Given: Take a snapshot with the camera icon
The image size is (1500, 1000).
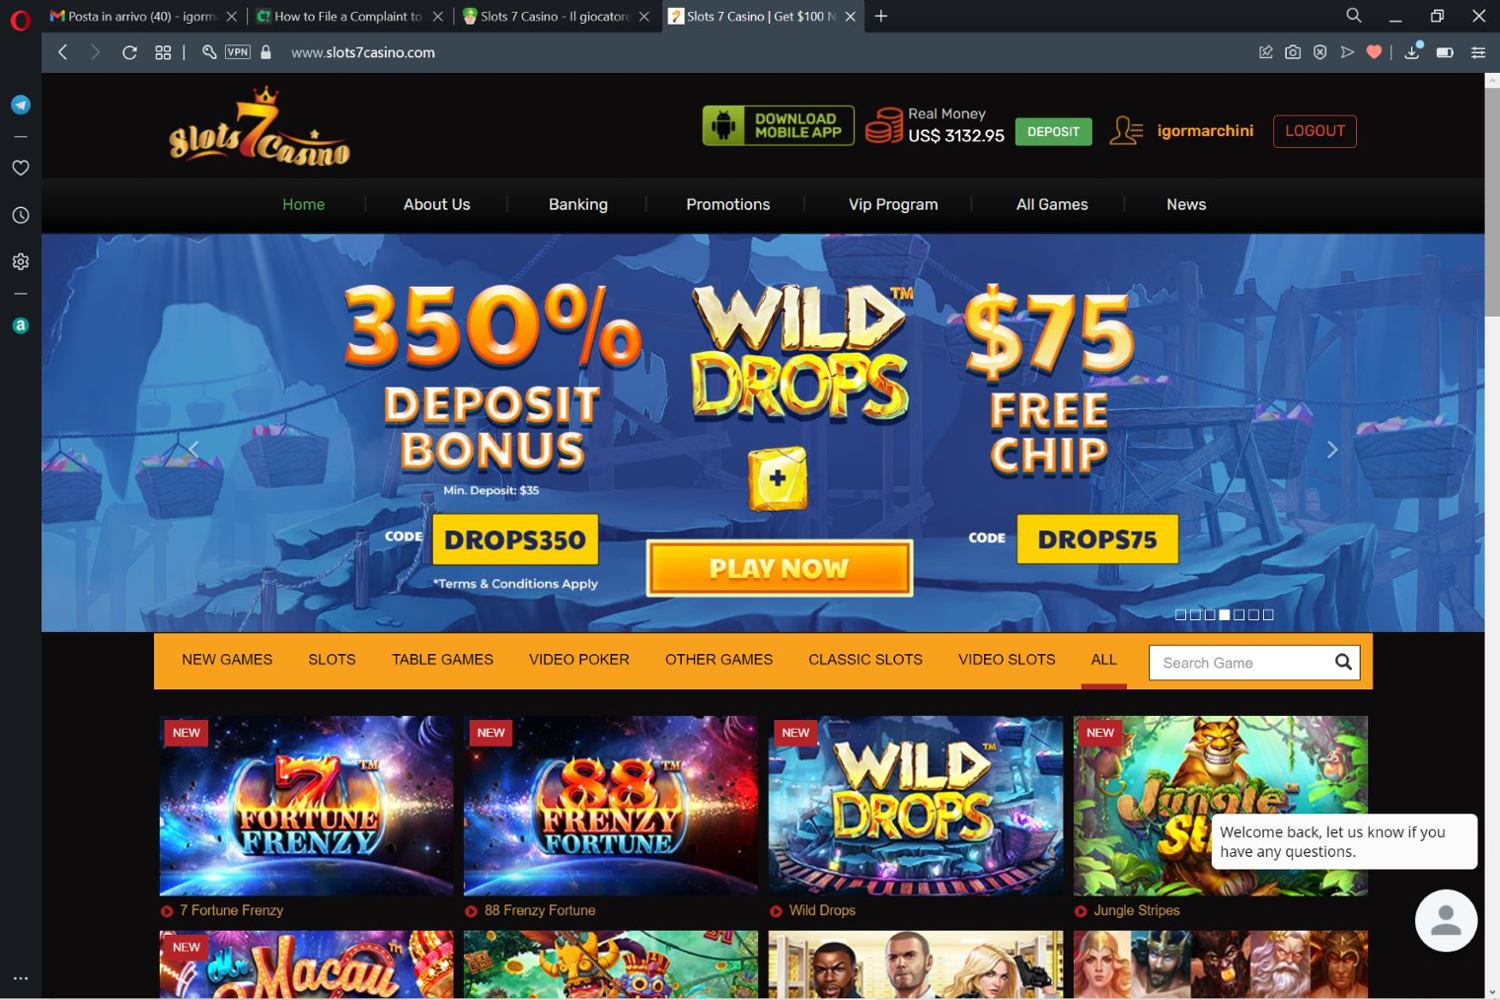Looking at the screenshot, I should point(1293,53).
